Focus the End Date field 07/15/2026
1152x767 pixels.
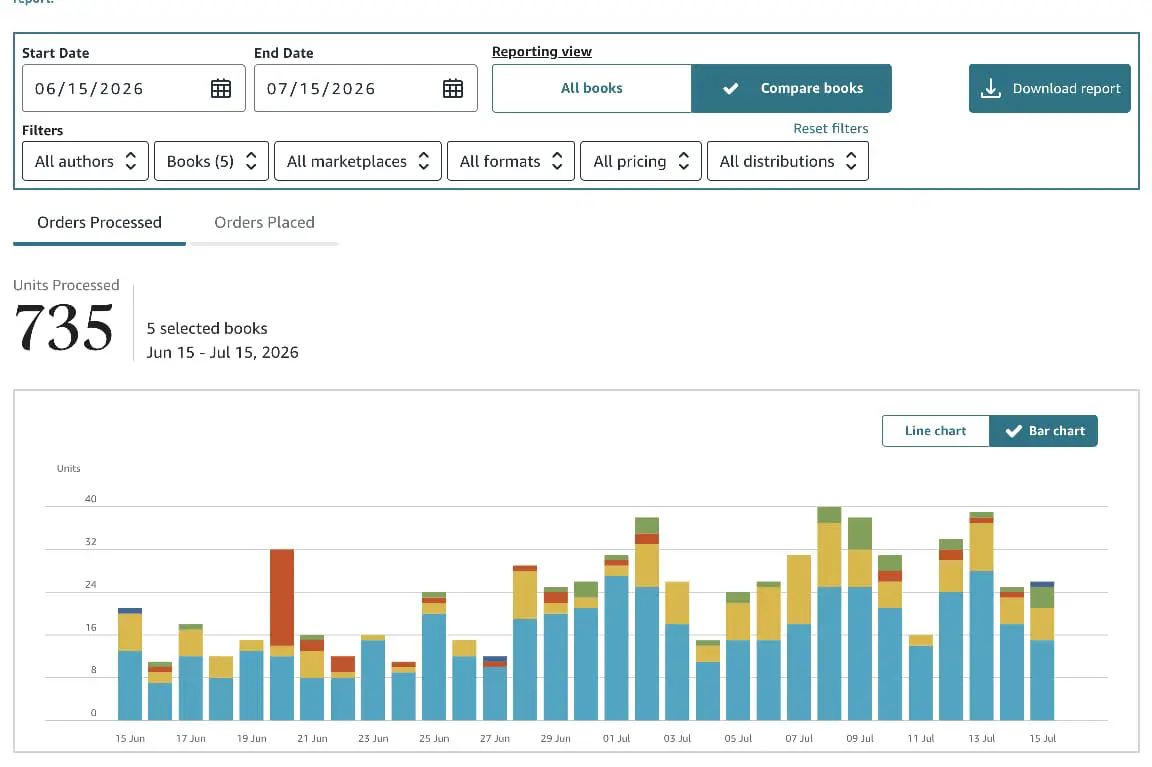coord(366,88)
